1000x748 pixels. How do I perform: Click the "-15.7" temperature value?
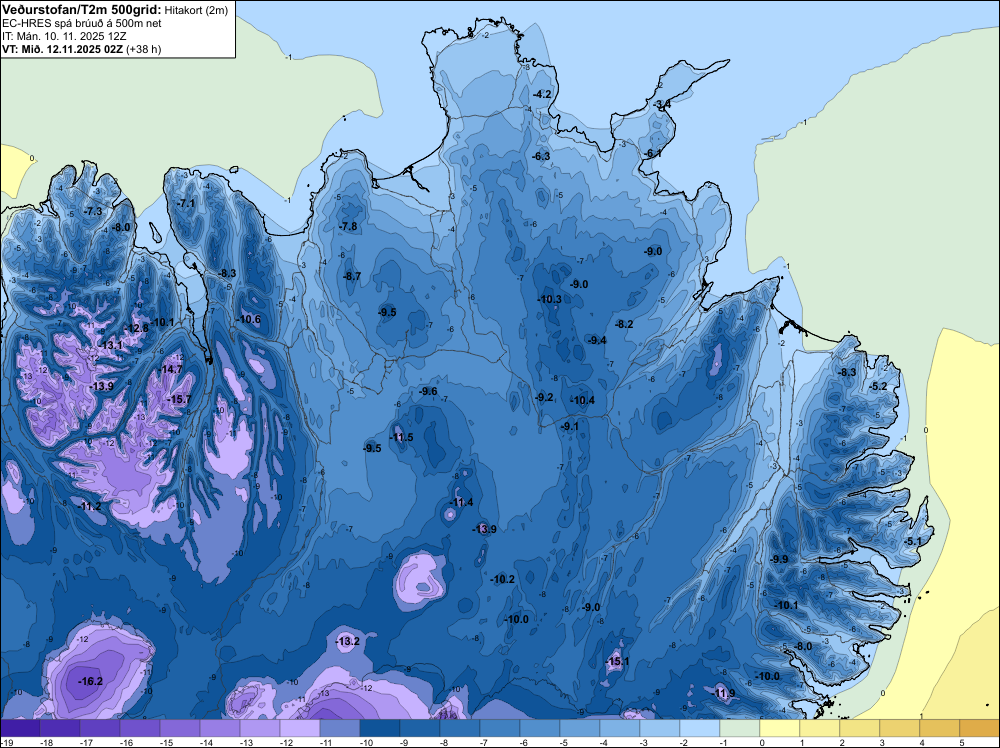coord(179,399)
